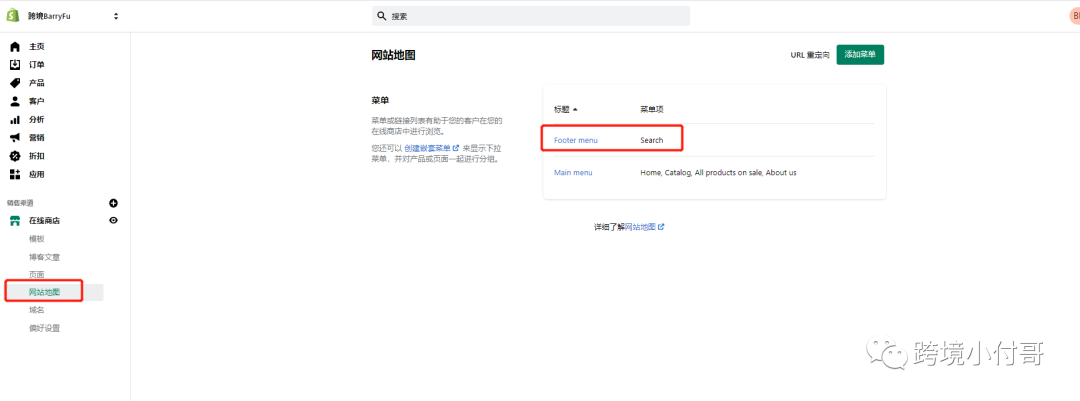
Task: Open the 产品 menu item
Action: [x=37, y=83]
